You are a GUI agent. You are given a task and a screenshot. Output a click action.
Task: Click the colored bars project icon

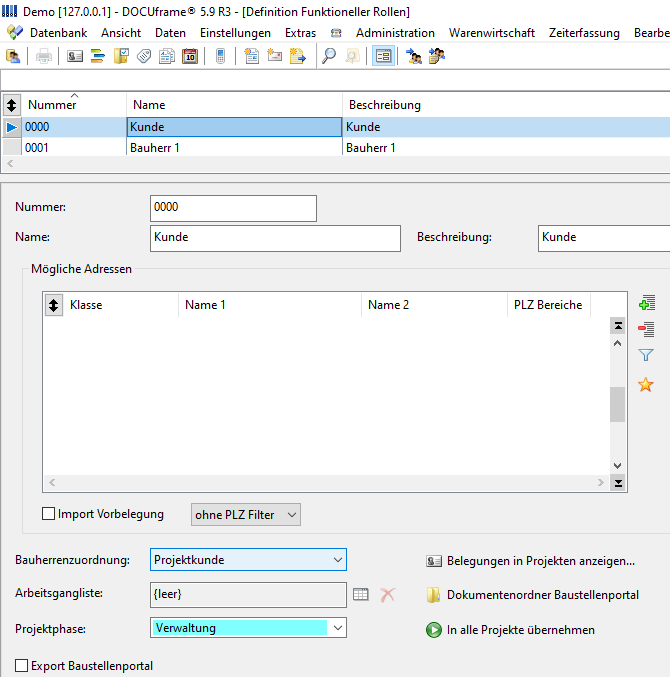click(x=98, y=56)
